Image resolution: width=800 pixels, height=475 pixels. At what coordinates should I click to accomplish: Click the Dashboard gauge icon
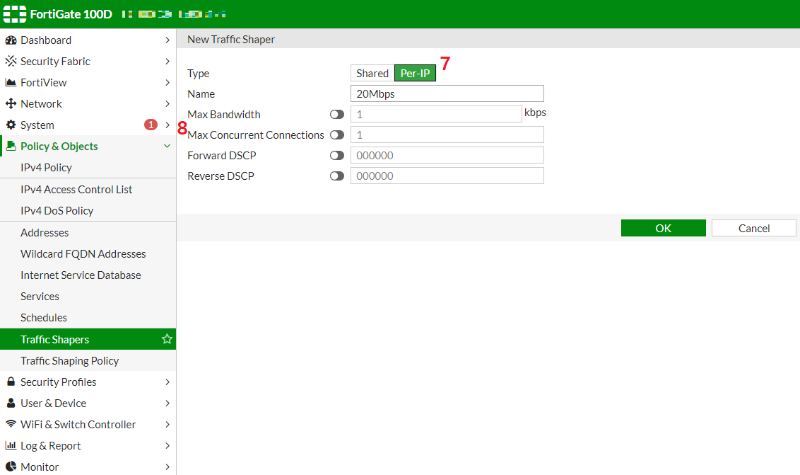pos(11,40)
